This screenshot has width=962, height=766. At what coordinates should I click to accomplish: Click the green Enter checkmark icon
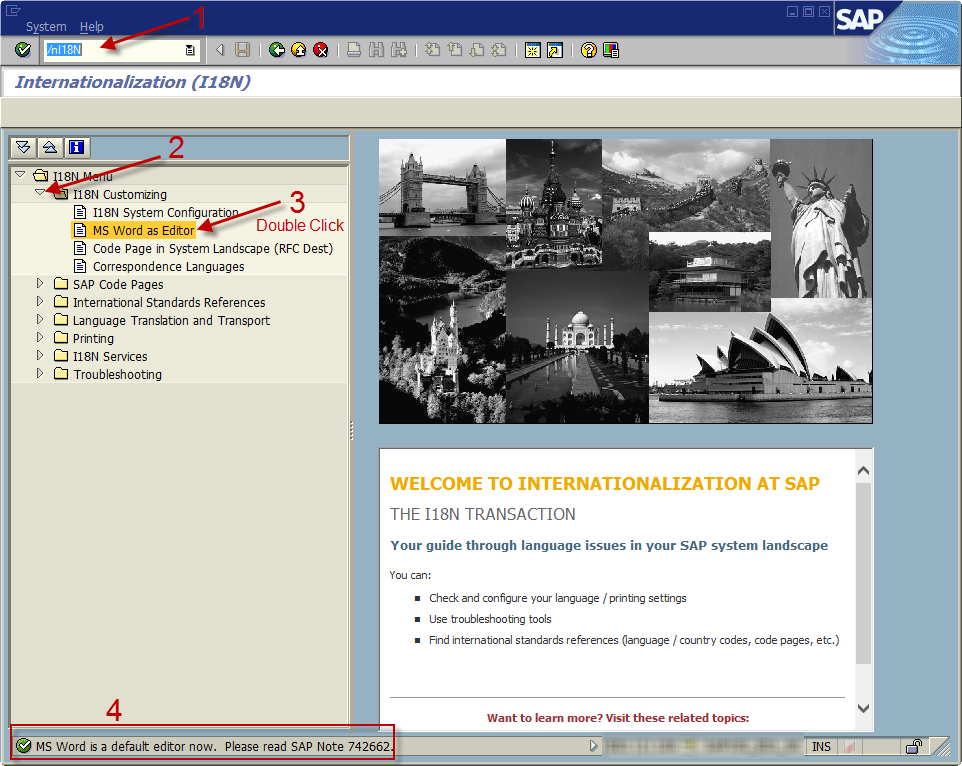23,50
